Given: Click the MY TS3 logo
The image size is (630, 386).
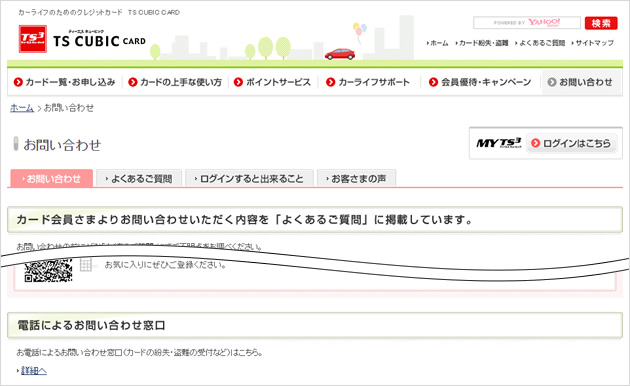Looking at the screenshot, I should (499, 143).
